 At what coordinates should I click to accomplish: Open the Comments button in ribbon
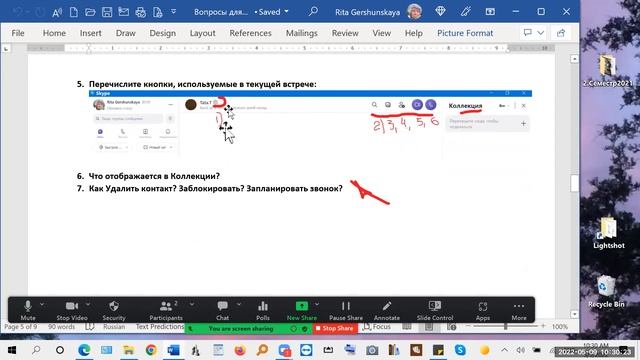pyautogui.click(x=528, y=33)
